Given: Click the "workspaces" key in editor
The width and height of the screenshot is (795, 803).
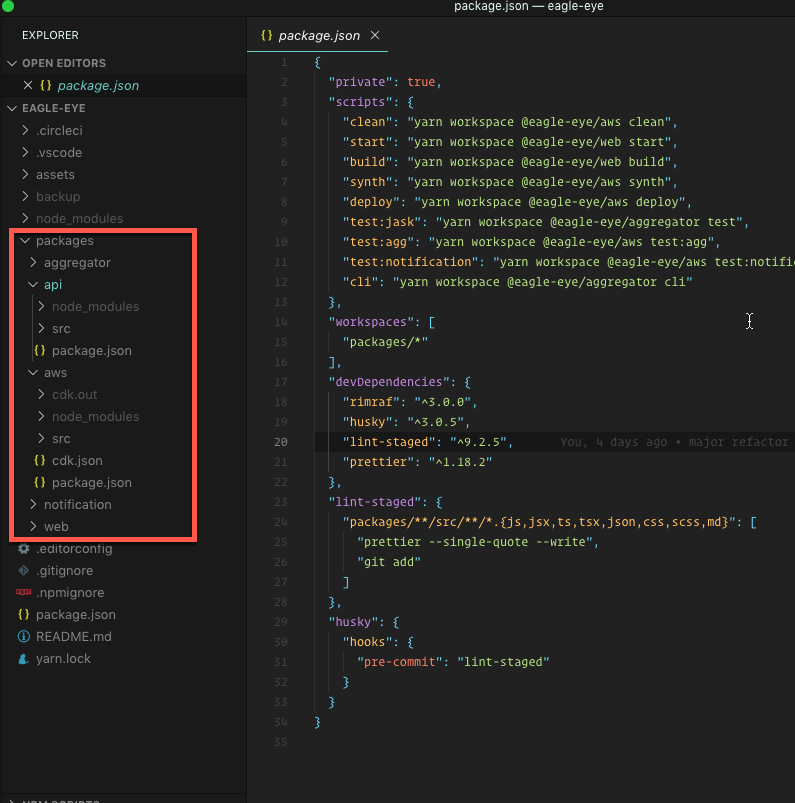Looking at the screenshot, I should click(371, 322).
